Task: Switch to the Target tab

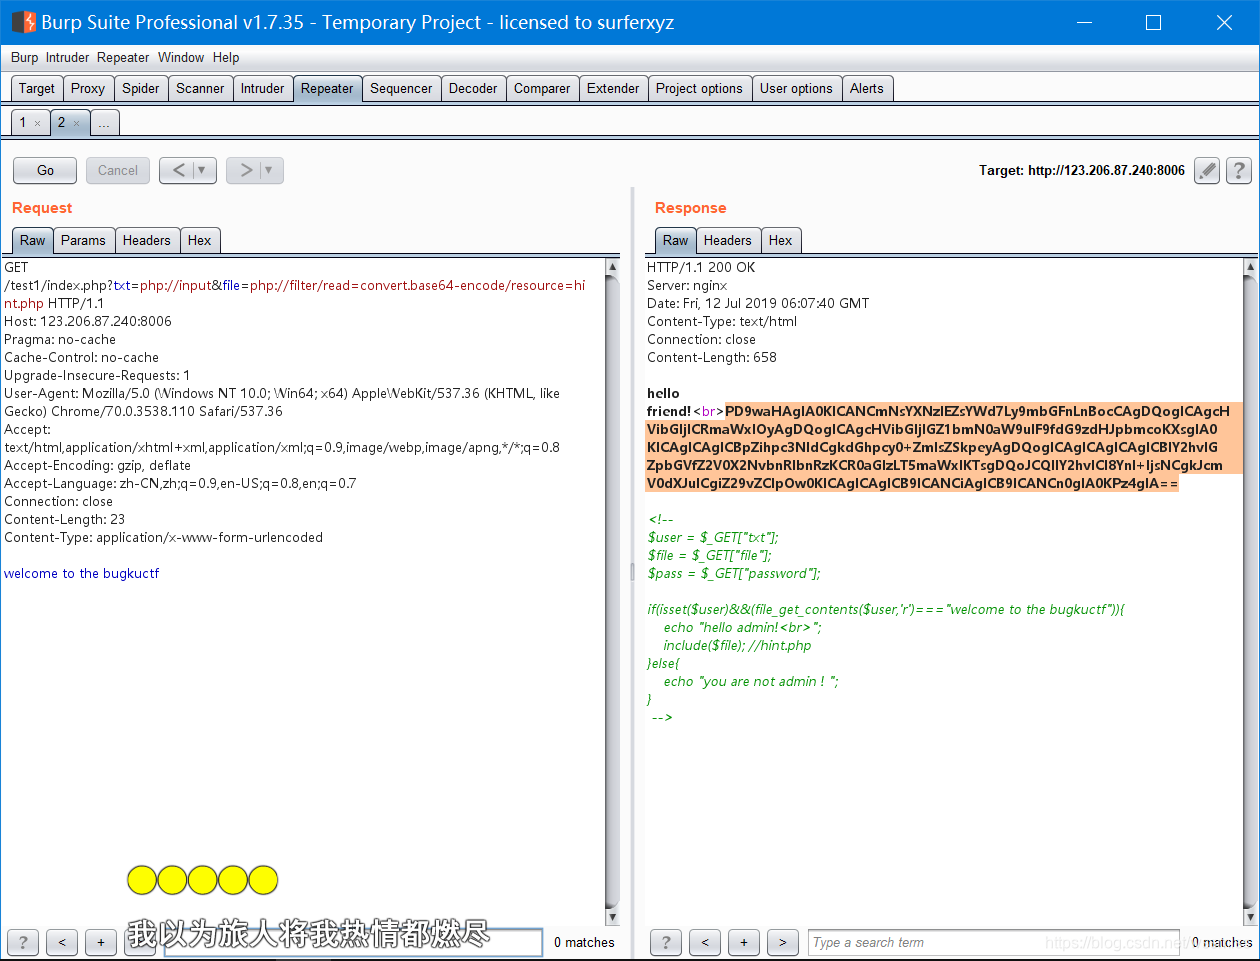Action: coord(37,88)
